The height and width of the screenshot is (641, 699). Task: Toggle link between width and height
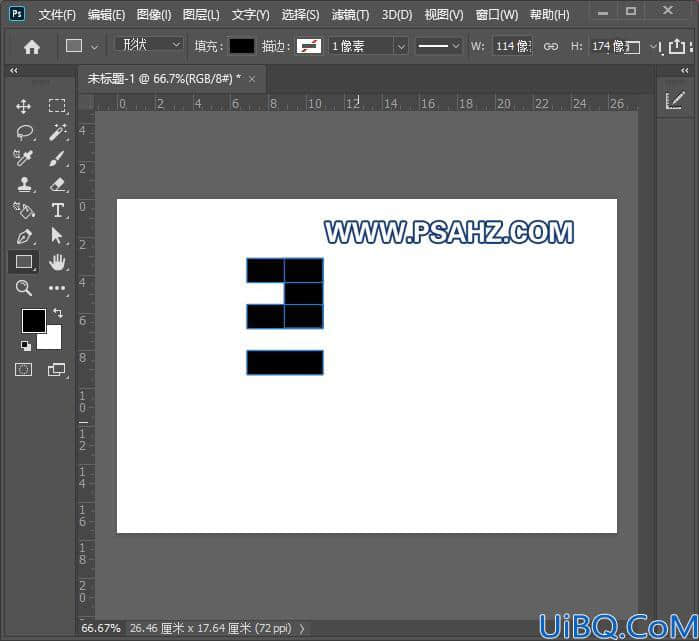(551, 46)
